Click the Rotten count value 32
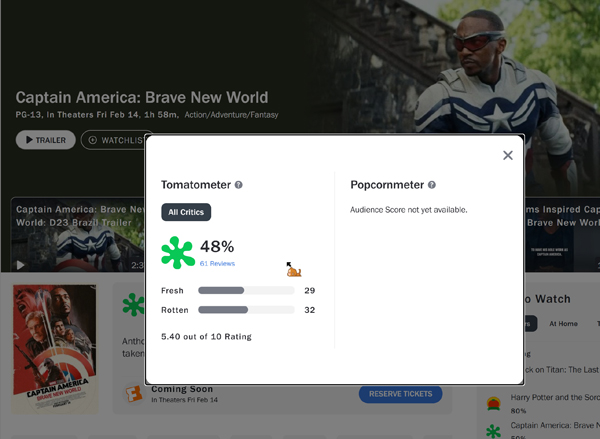This screenshot has height=439, width=600. click(x=310, y=310)
